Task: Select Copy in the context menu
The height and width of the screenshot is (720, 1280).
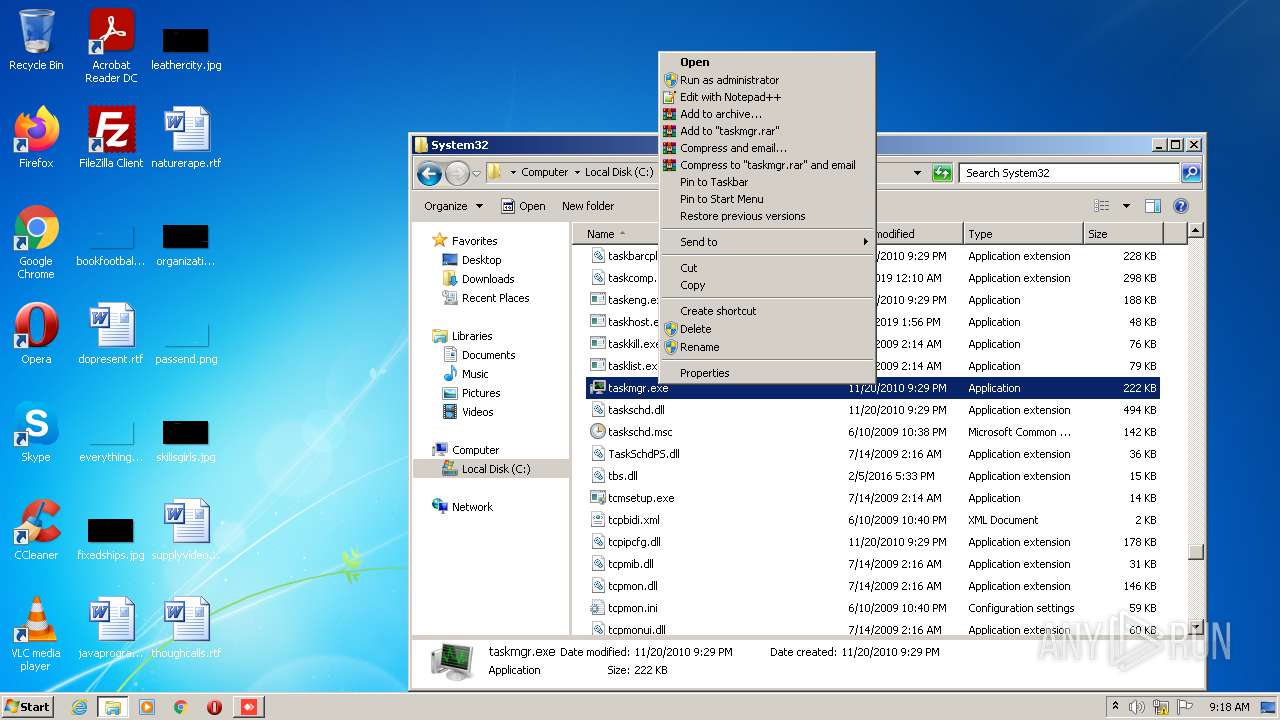Action: (x=767, y=285)
